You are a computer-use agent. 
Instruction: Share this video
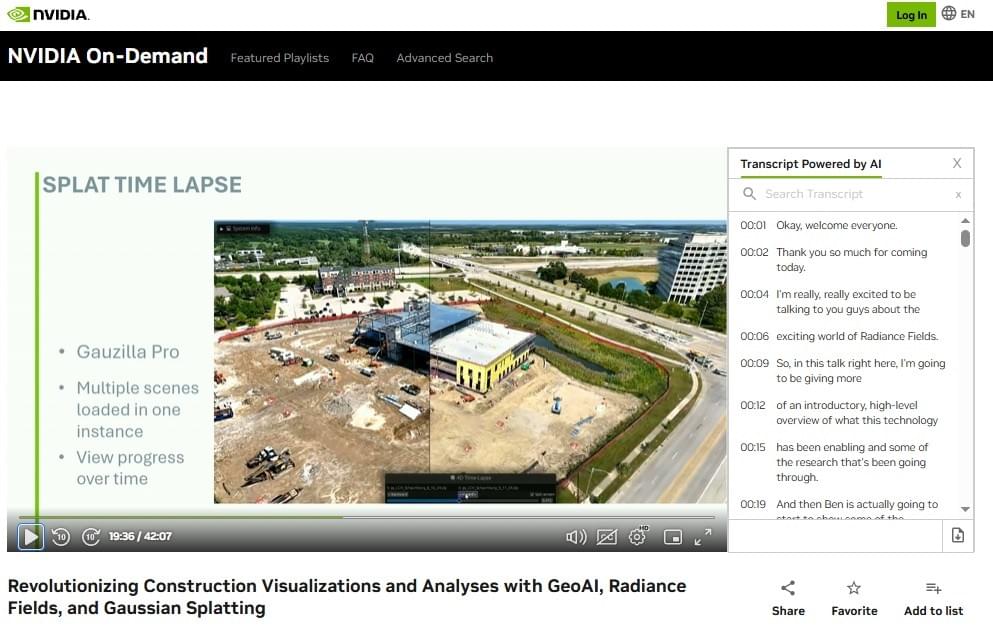(788, 598)
